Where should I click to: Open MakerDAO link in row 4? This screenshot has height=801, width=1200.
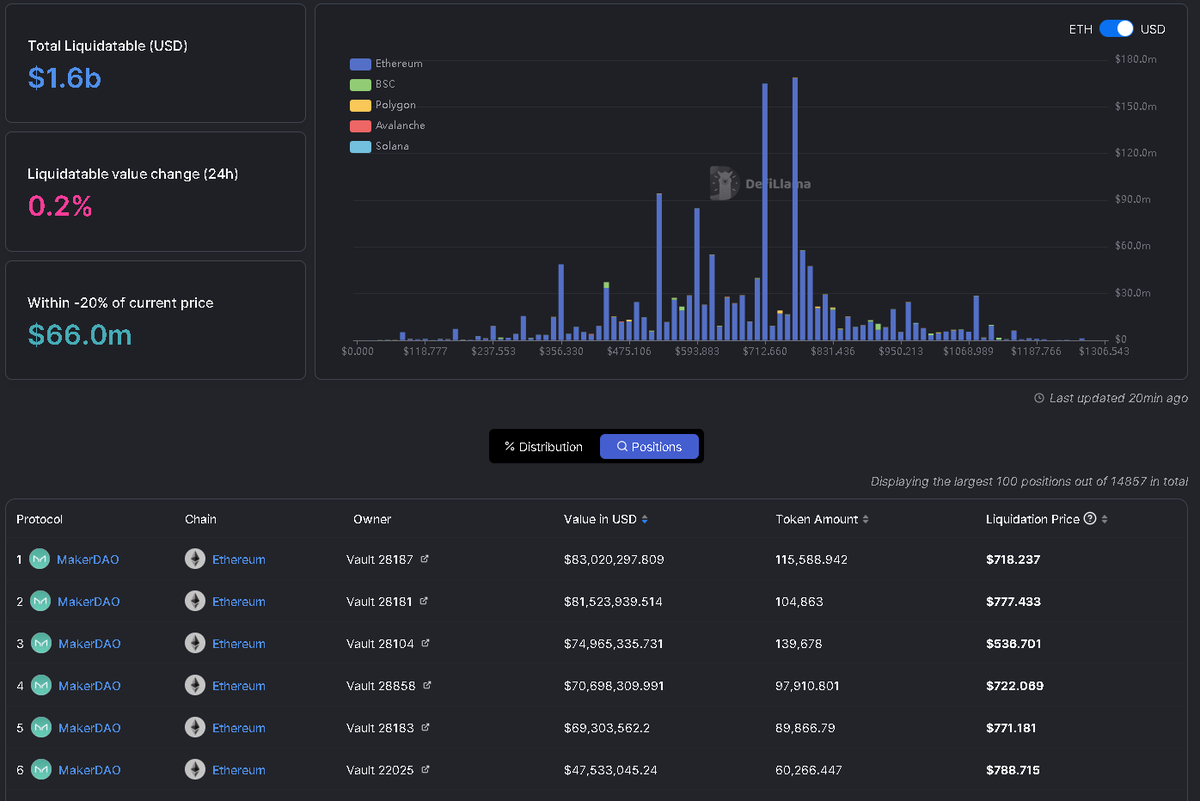pos(89,686)
